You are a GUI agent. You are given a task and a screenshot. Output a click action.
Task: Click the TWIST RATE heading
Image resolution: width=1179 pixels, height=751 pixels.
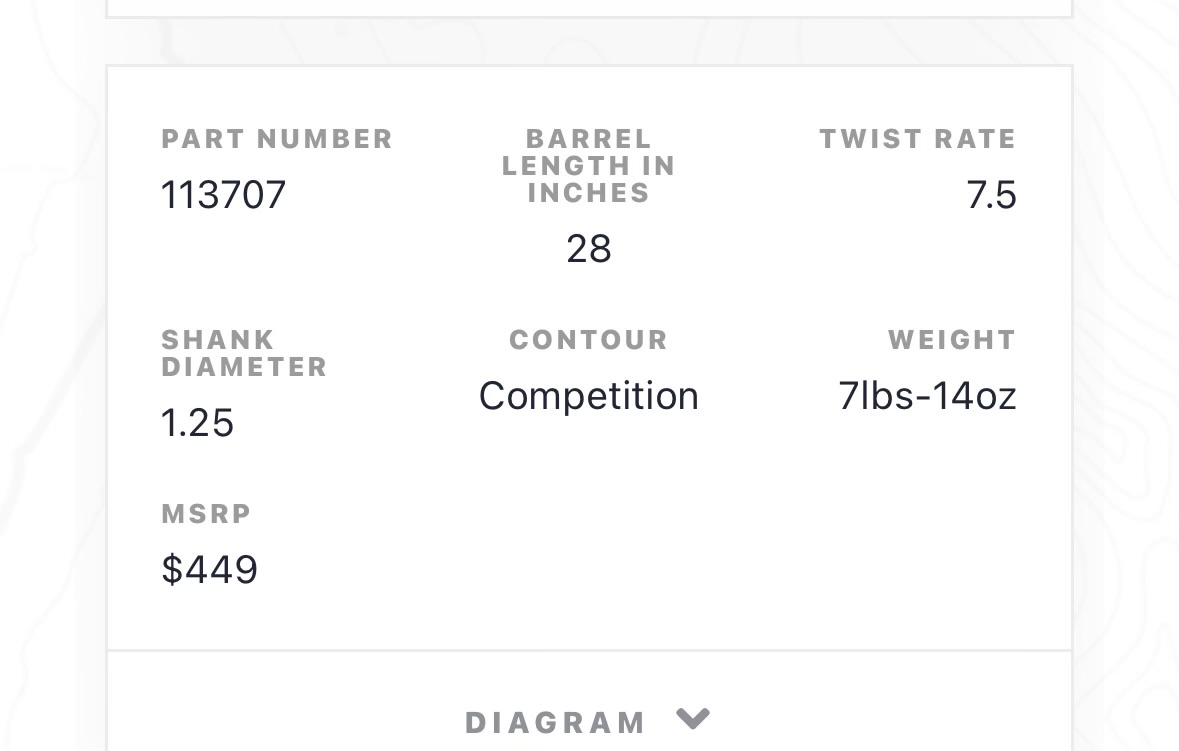pos(918,139)
